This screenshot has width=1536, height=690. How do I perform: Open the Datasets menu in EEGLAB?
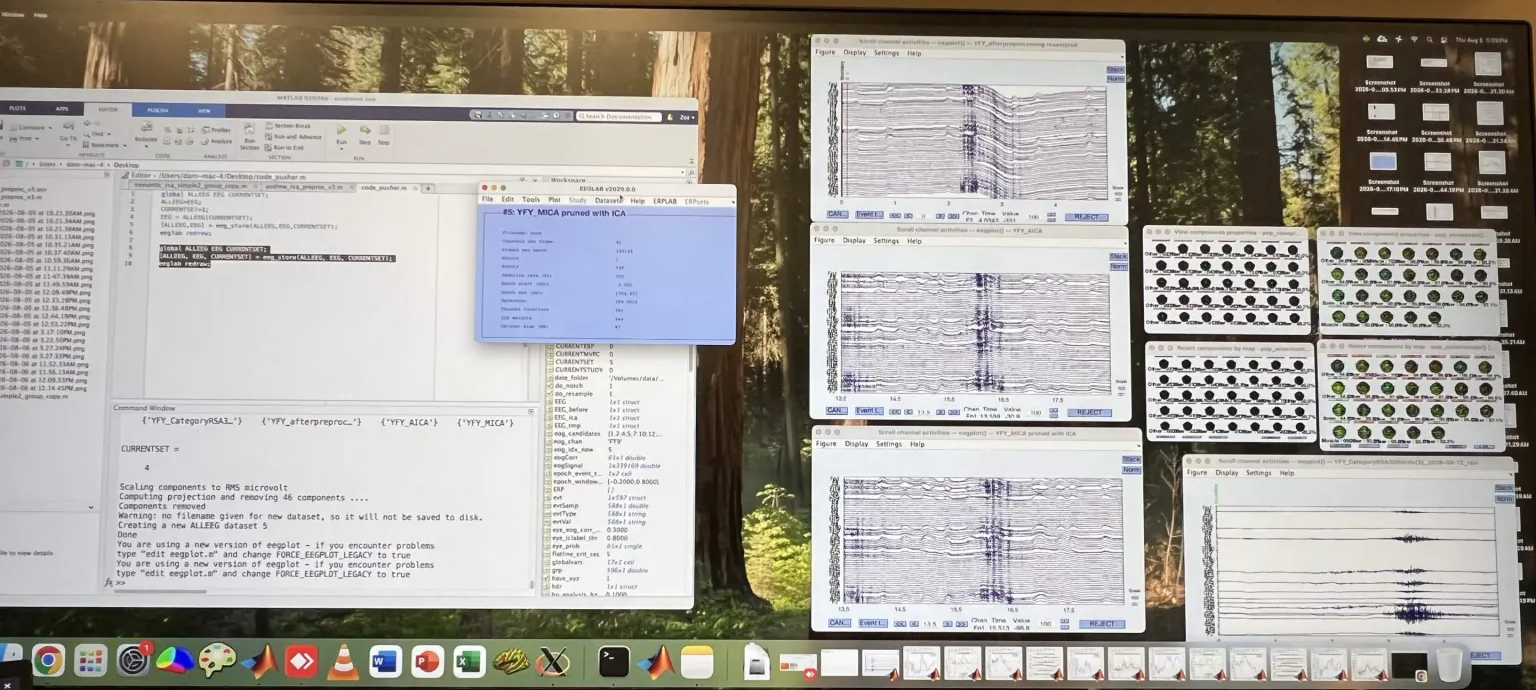click(x=608, y=200)
